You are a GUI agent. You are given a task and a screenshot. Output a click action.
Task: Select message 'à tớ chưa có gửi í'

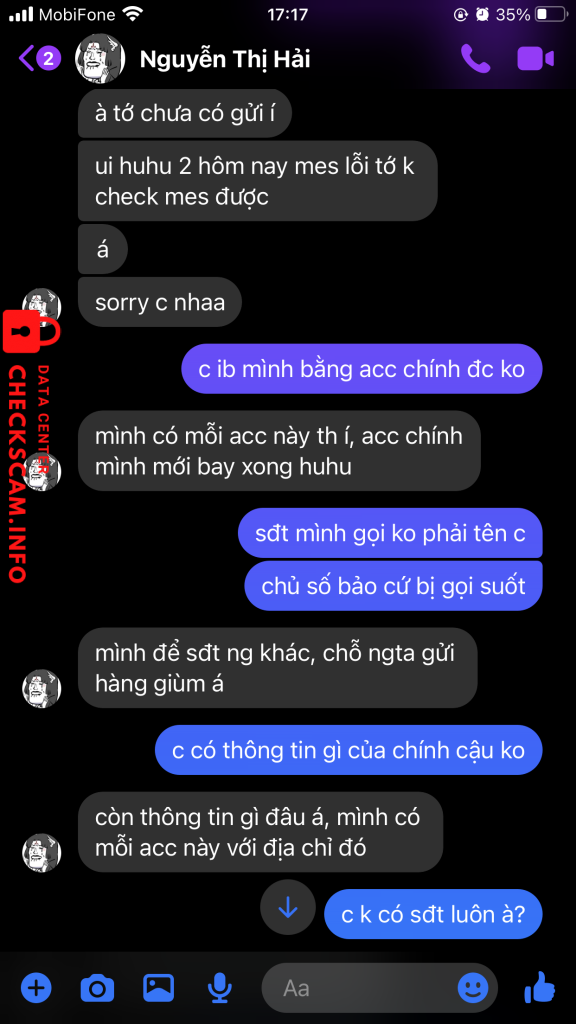pyautogui.click(x=184, y=113)
